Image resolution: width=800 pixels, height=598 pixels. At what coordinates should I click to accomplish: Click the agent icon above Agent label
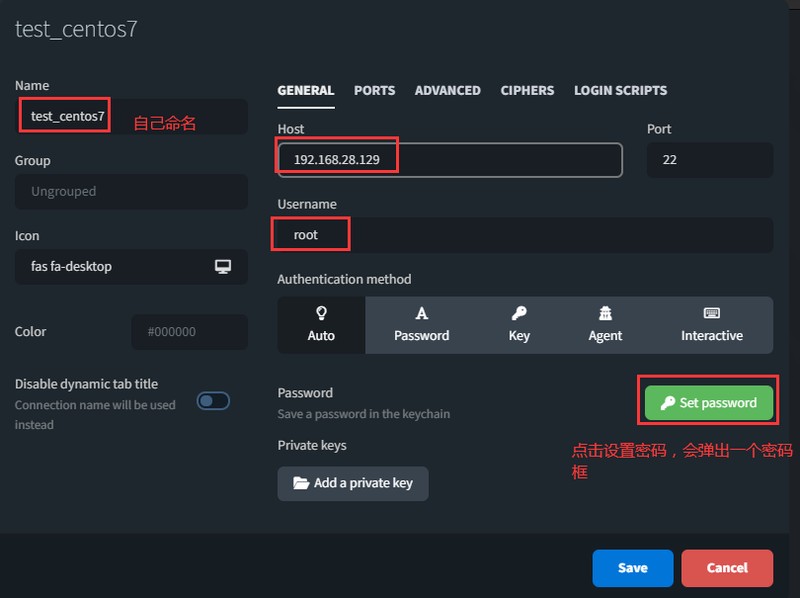(x=605, y=313)
